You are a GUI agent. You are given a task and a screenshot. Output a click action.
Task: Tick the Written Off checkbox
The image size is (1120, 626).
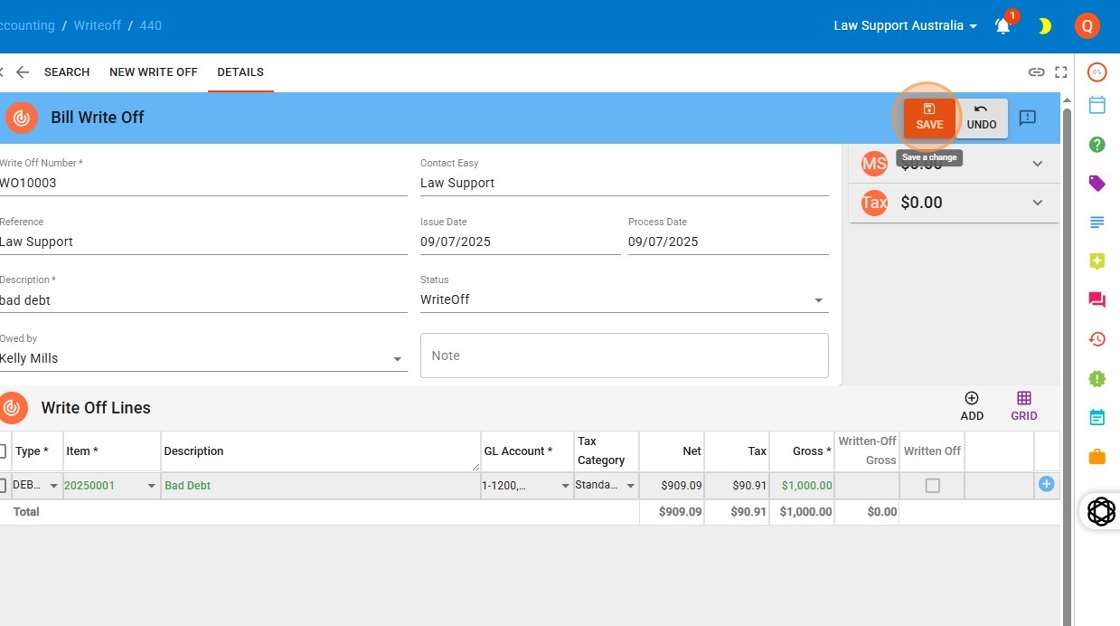pyautogui.click(x=932, y=486)
